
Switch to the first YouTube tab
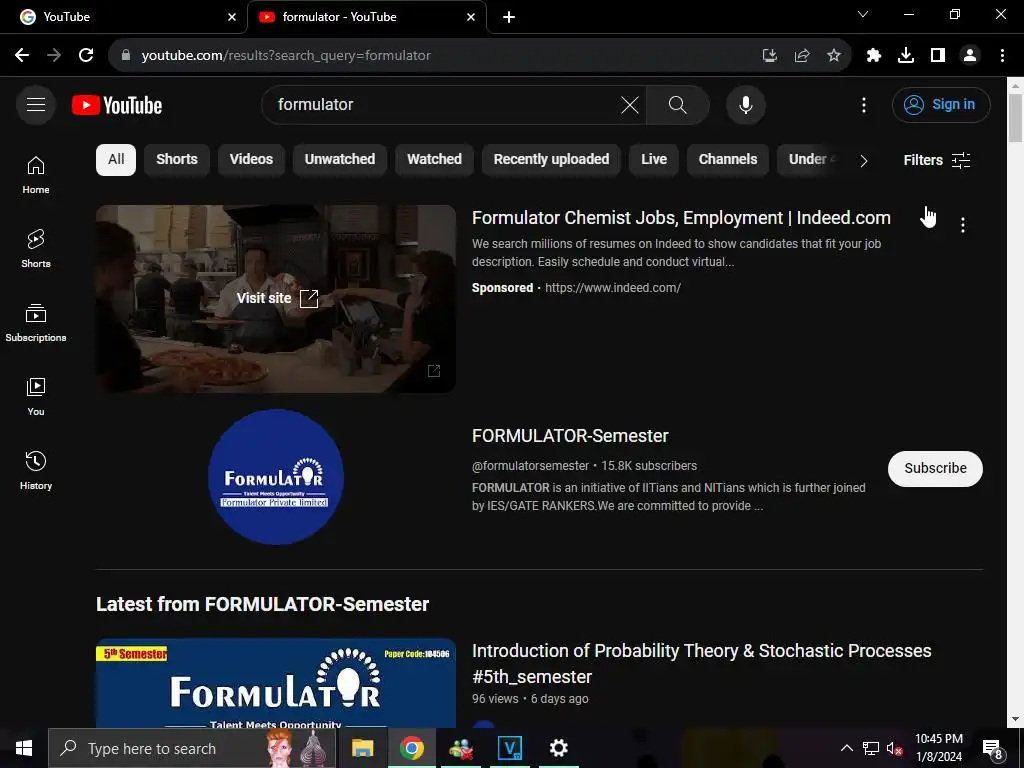(x=124, y=17)
